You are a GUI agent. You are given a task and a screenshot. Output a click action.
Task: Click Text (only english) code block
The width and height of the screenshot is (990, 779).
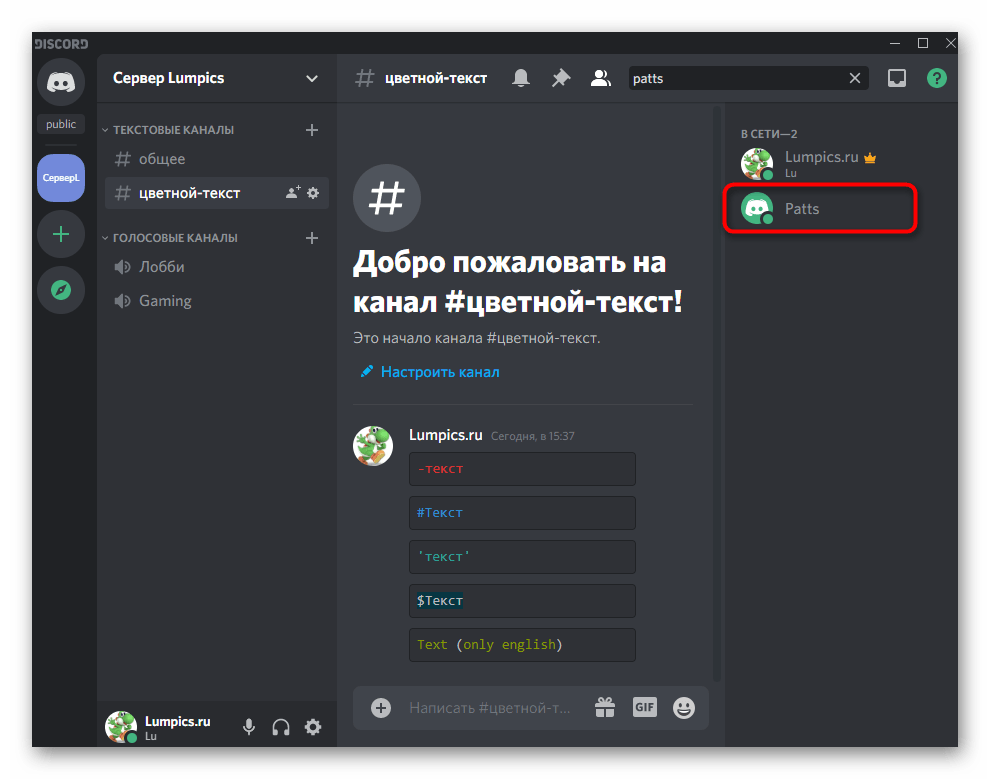[522, 645]
